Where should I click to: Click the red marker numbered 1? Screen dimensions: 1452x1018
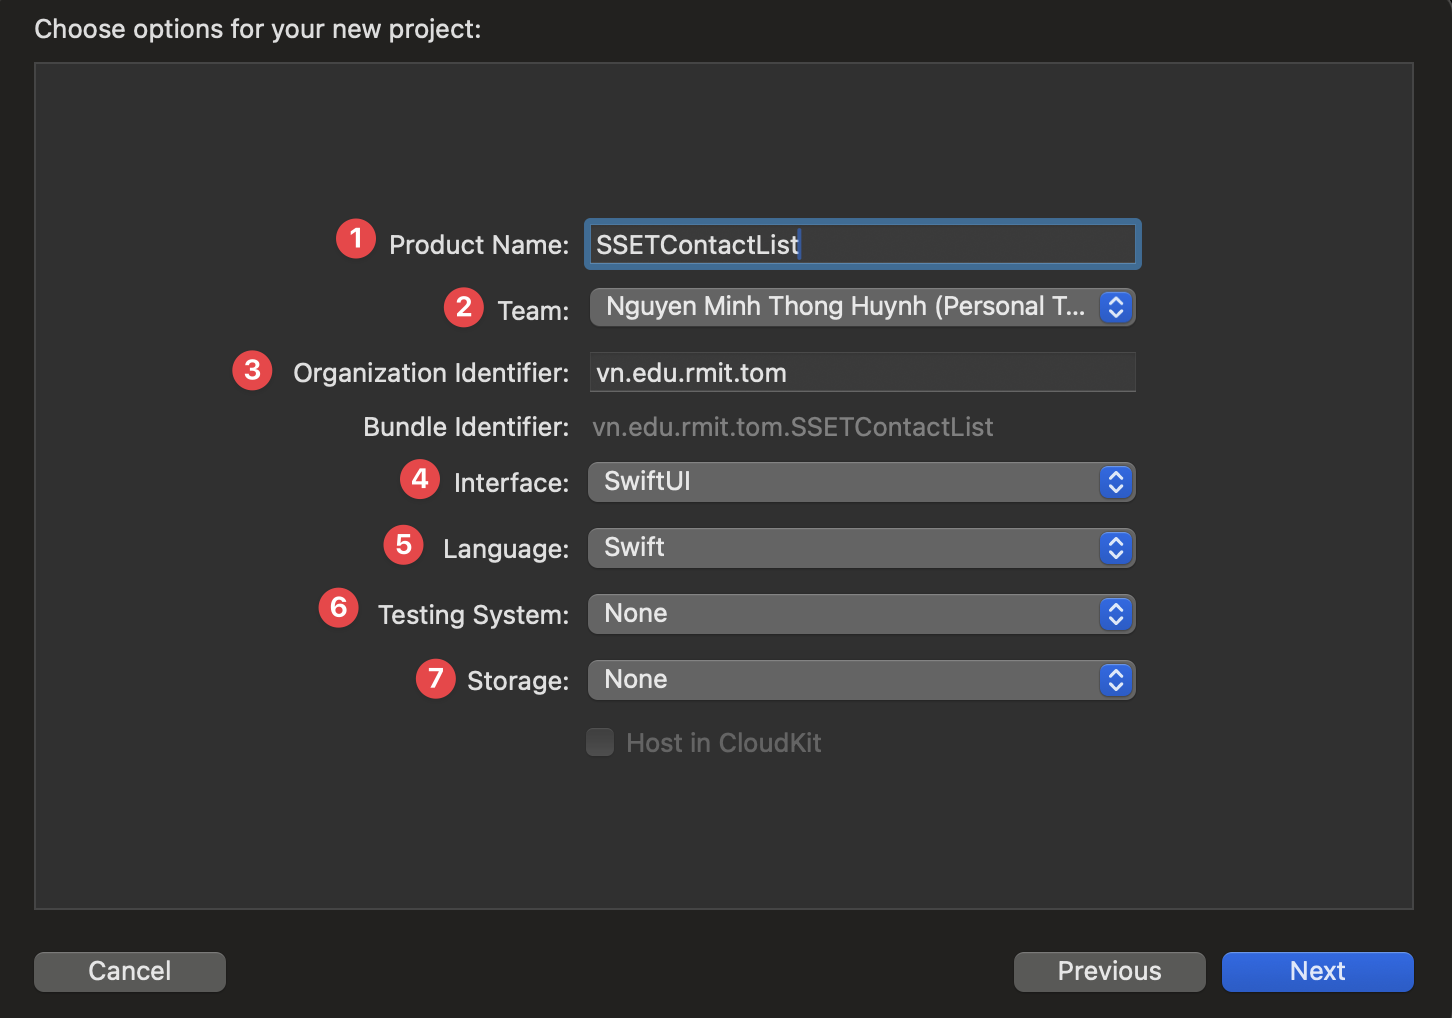[x=355, y=239]
